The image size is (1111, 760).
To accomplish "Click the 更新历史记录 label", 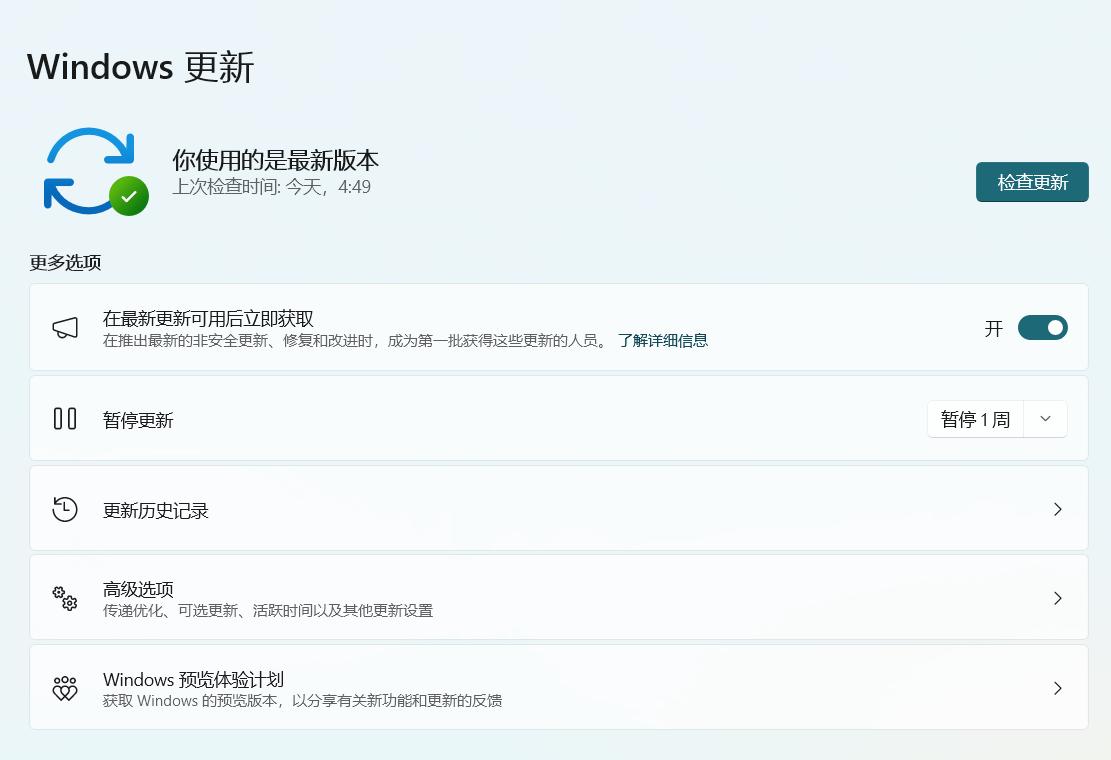I will (x=155, y=511).
